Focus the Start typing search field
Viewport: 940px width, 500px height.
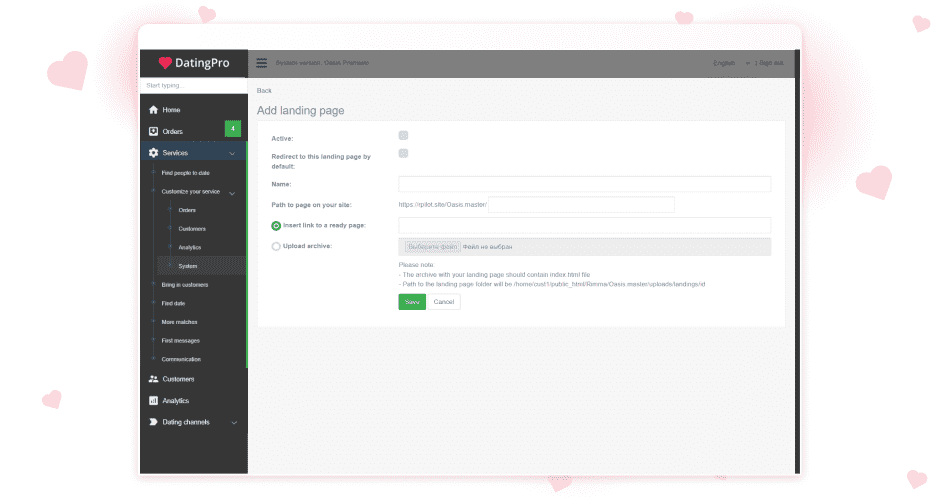(194, 86)
